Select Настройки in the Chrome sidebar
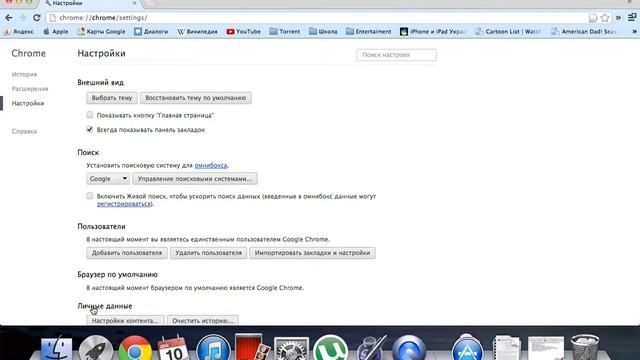Screen dimensions: 640x360 (28, 103)
